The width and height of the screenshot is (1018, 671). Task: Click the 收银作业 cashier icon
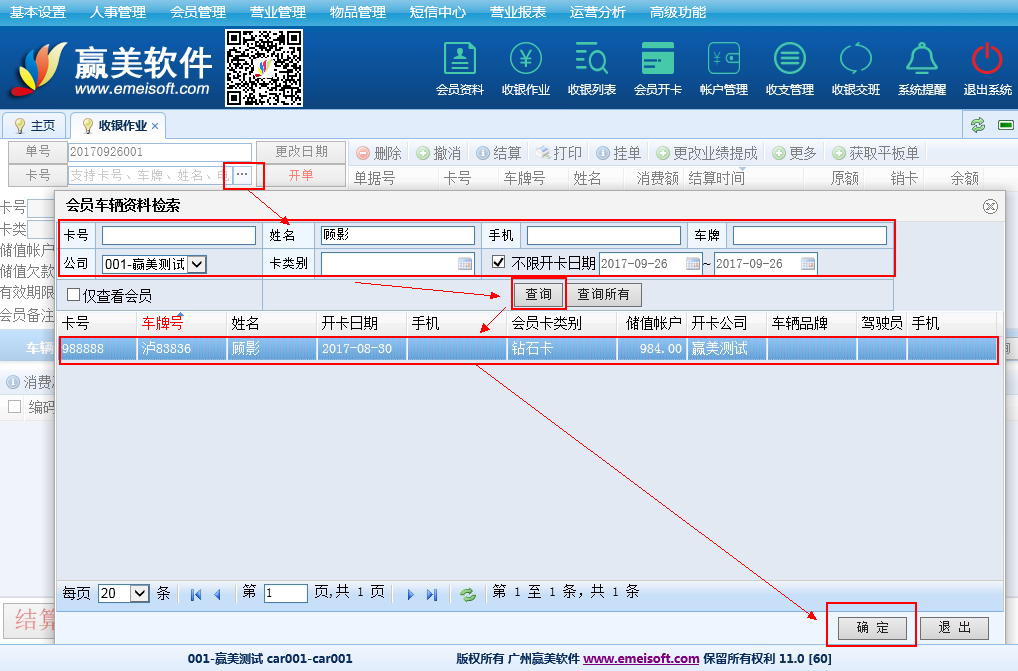coord(525,68)
